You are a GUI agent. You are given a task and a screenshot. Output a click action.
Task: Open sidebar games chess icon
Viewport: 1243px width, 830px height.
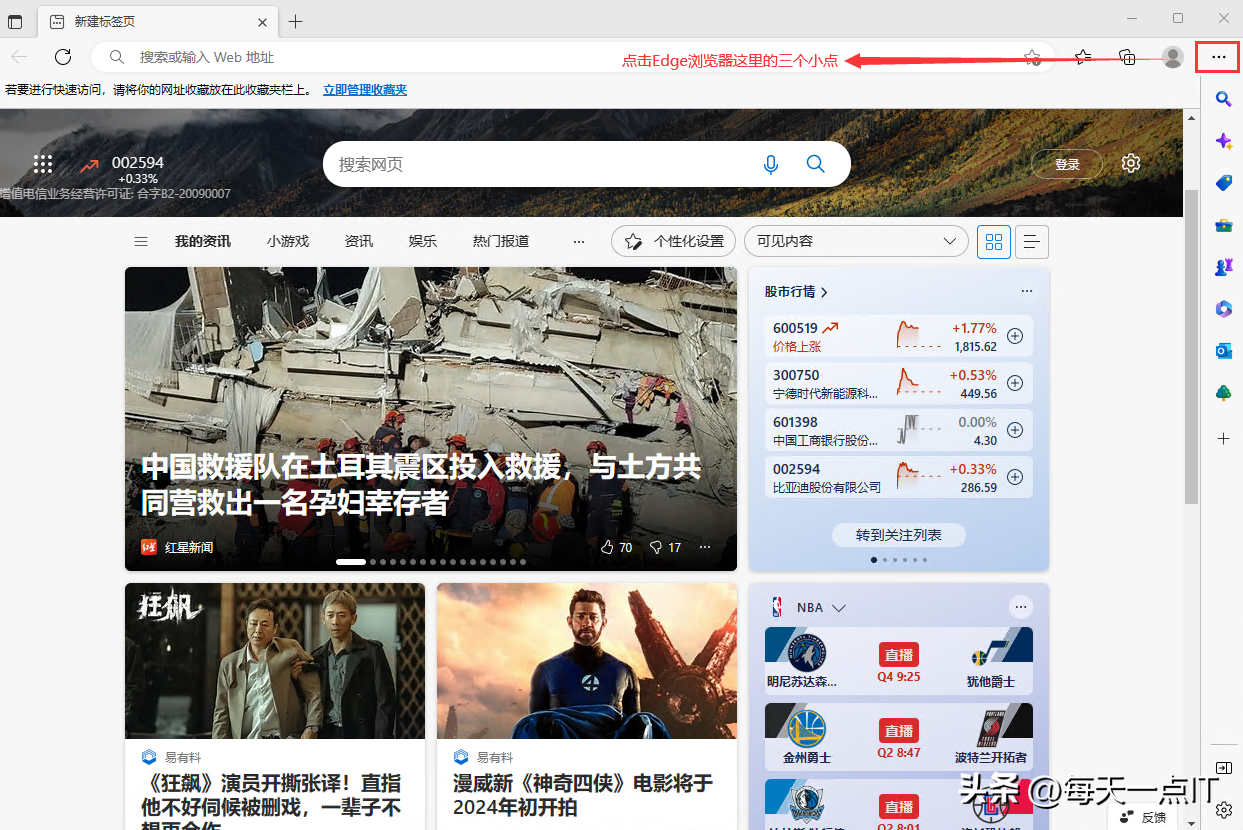coord(1223,267)
